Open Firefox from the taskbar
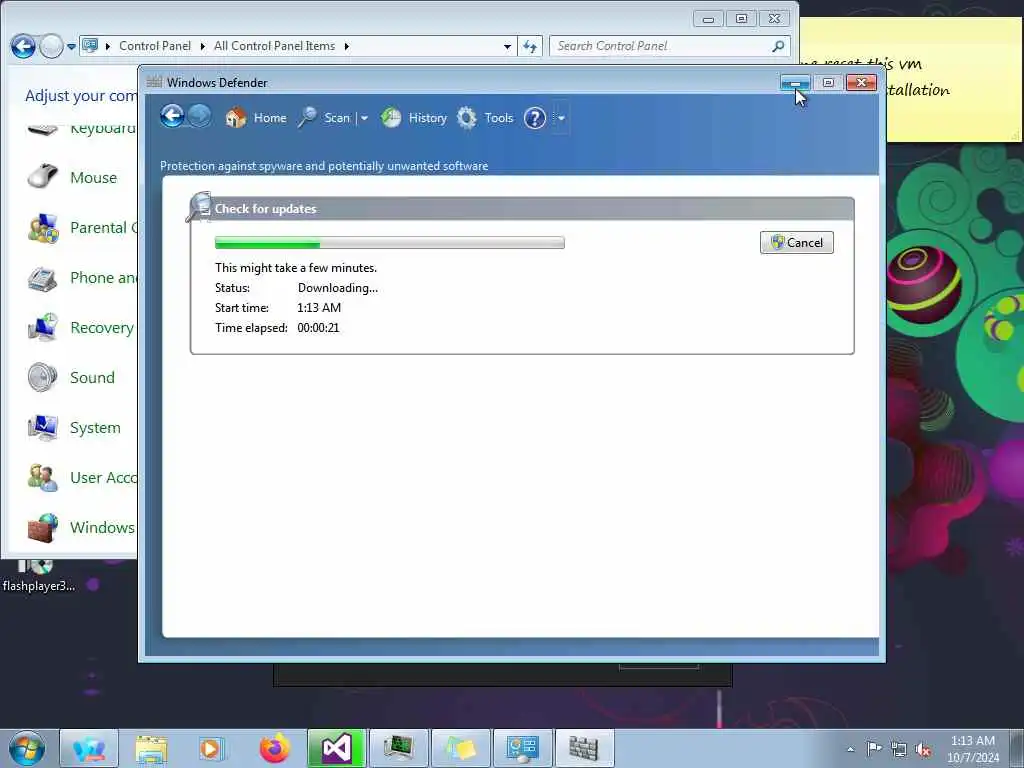Image resolution: width=1024 pixels, height=768 pixels. coord(274,748)
